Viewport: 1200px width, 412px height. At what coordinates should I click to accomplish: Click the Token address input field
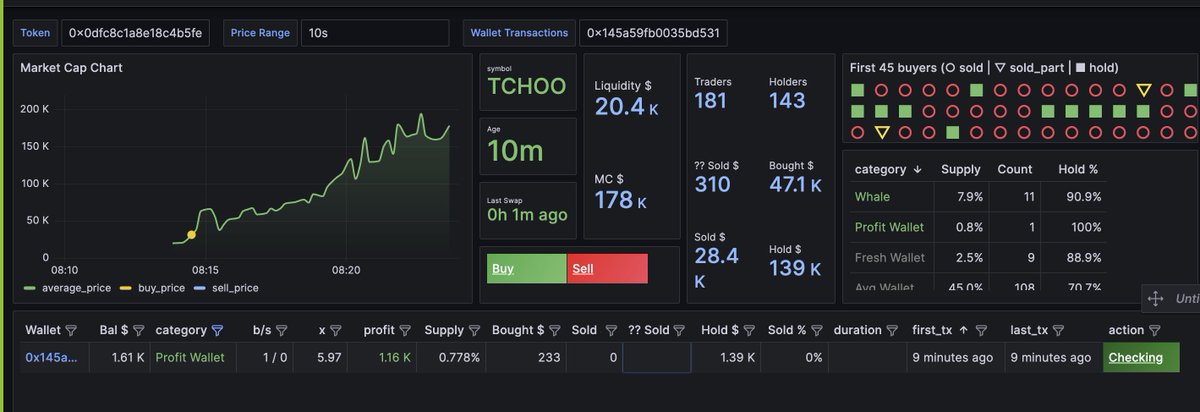[x=135, y=33]
